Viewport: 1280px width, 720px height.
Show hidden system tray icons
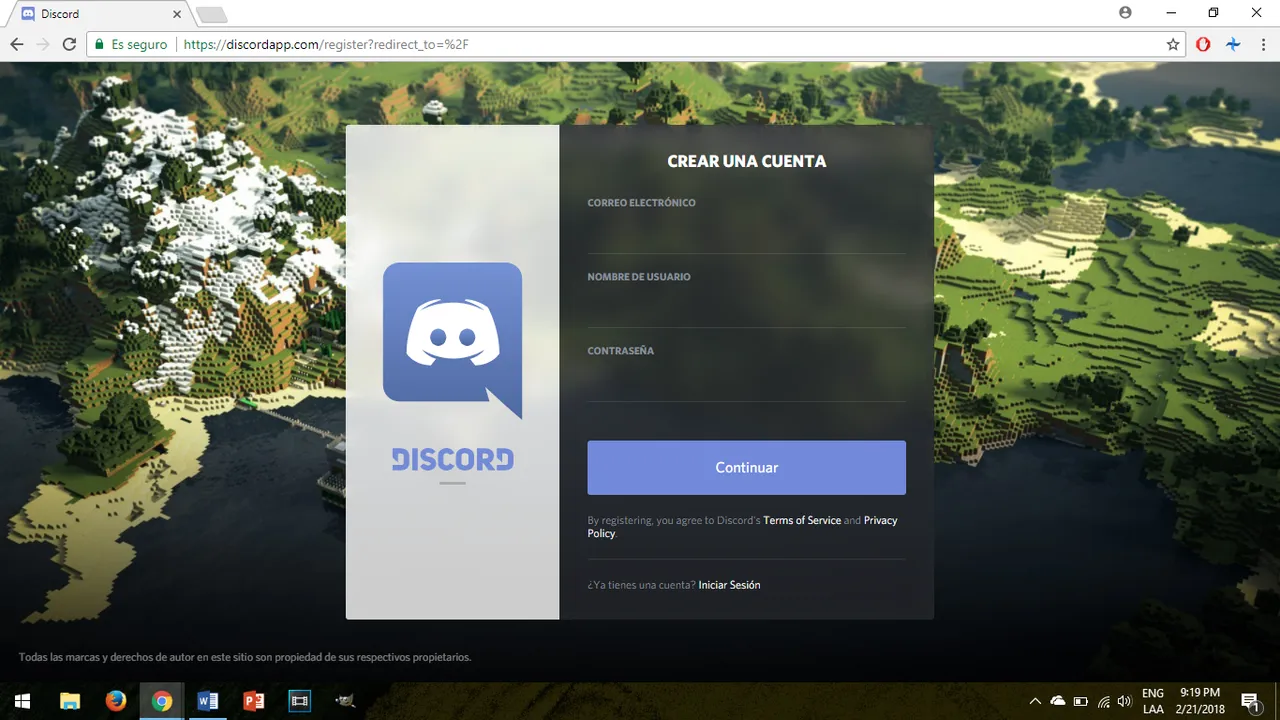[1035, 701]
